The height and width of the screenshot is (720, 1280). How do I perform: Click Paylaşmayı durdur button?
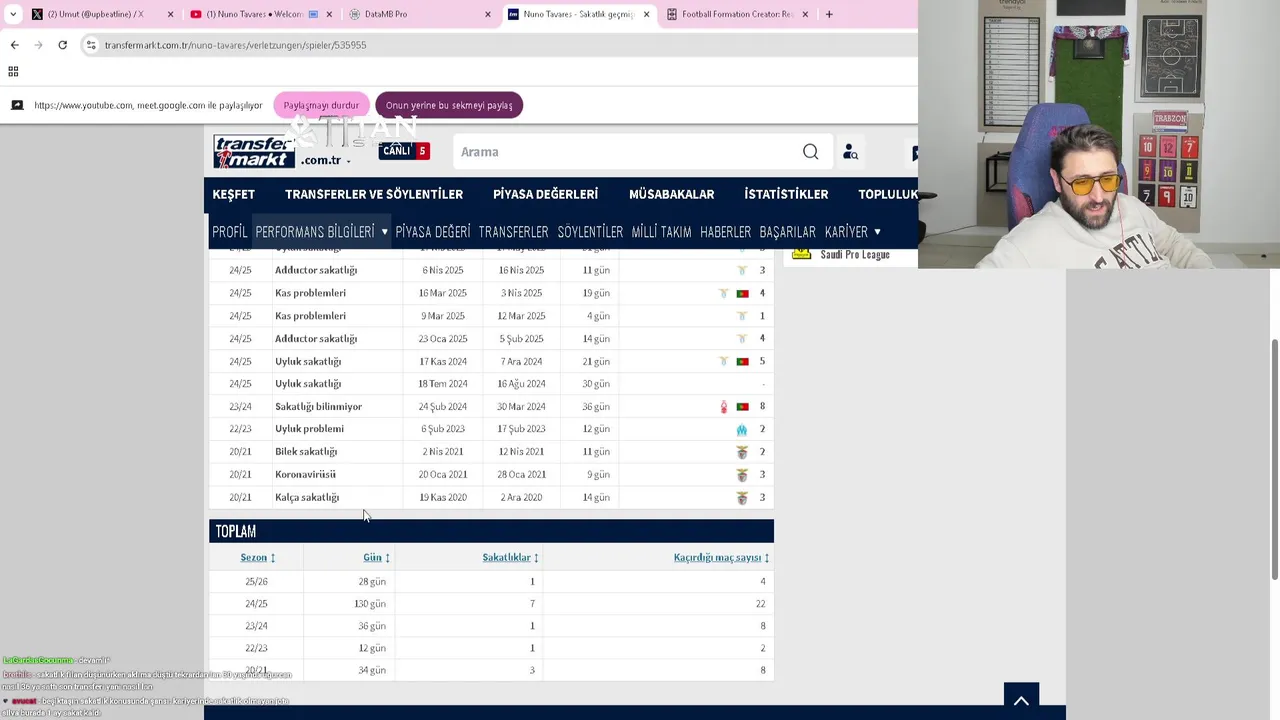click(321, 105)
